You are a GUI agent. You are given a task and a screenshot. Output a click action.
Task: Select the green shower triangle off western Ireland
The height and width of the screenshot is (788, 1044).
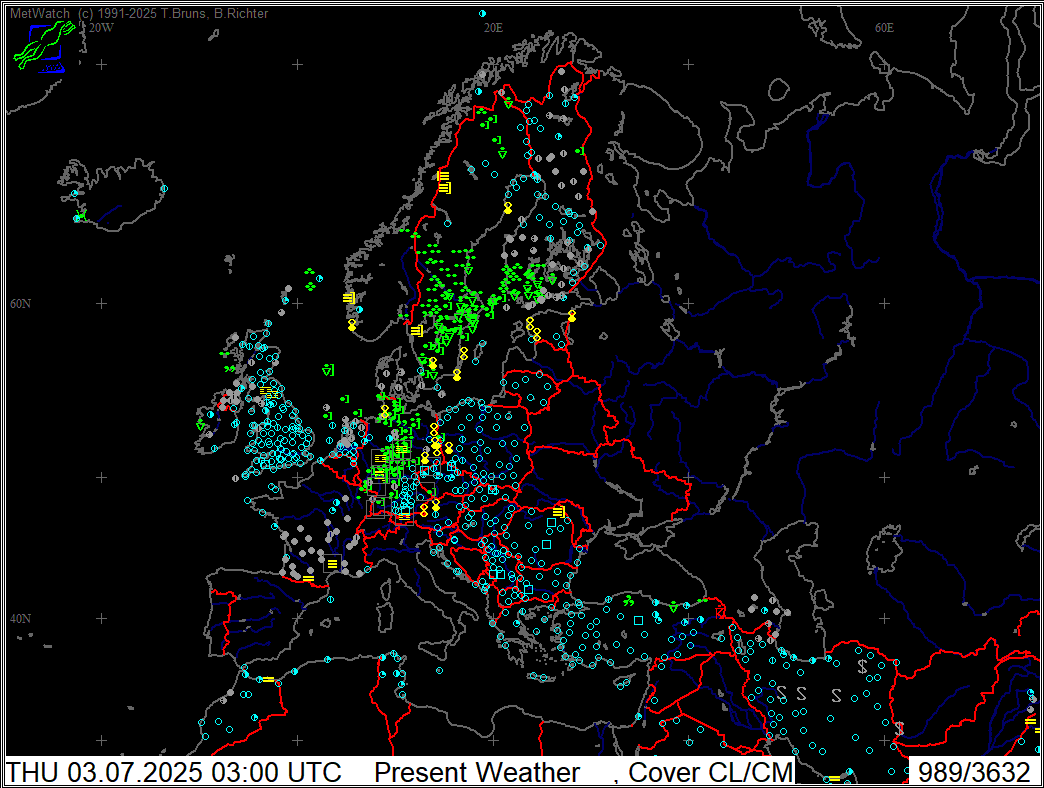[x=200, y=425]
